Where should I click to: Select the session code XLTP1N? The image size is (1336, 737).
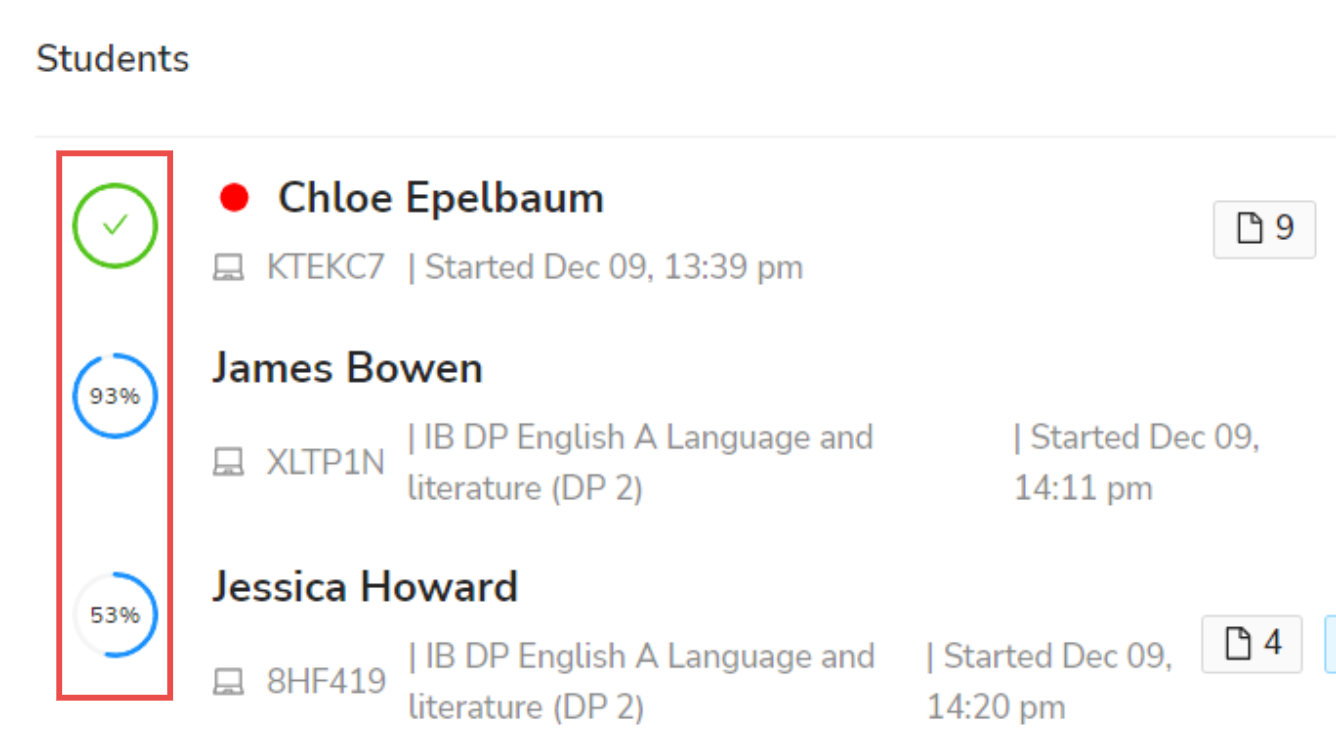(326, 462)
